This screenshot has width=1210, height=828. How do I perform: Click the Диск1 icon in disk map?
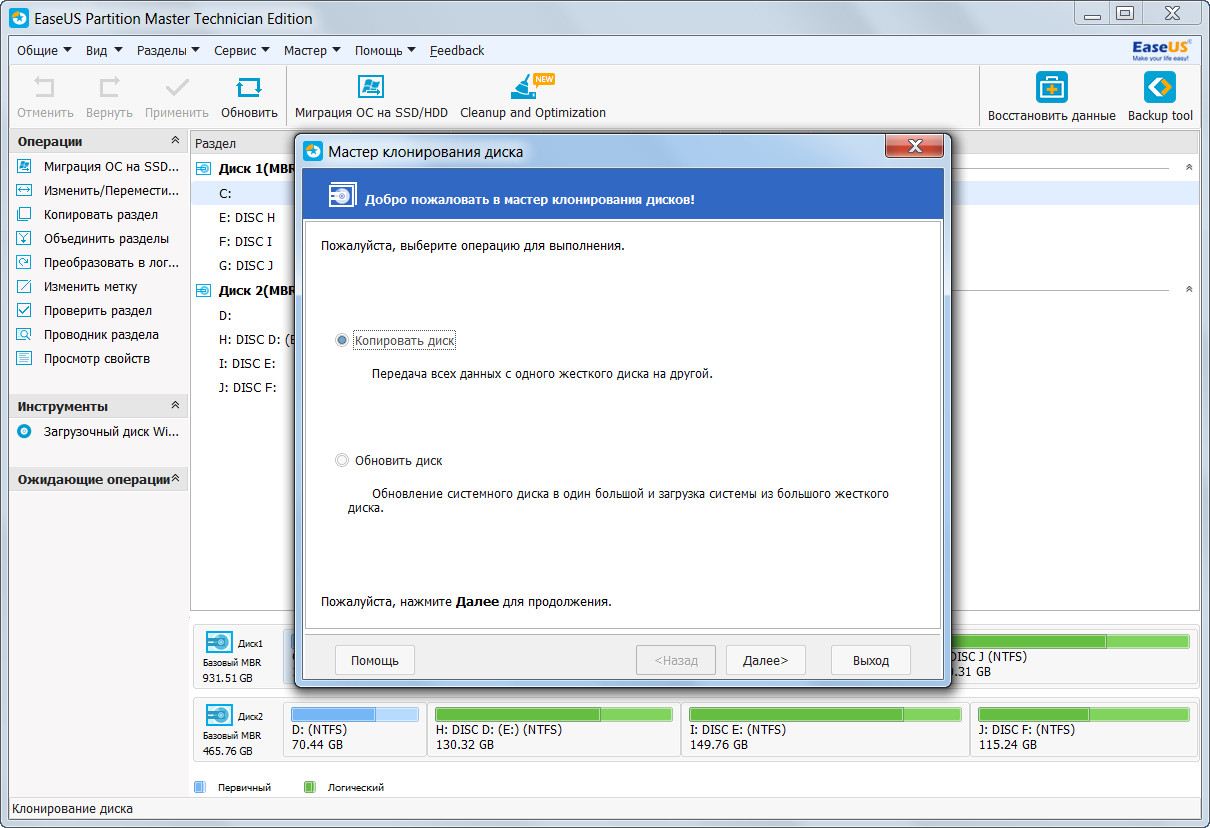point(218,642)
